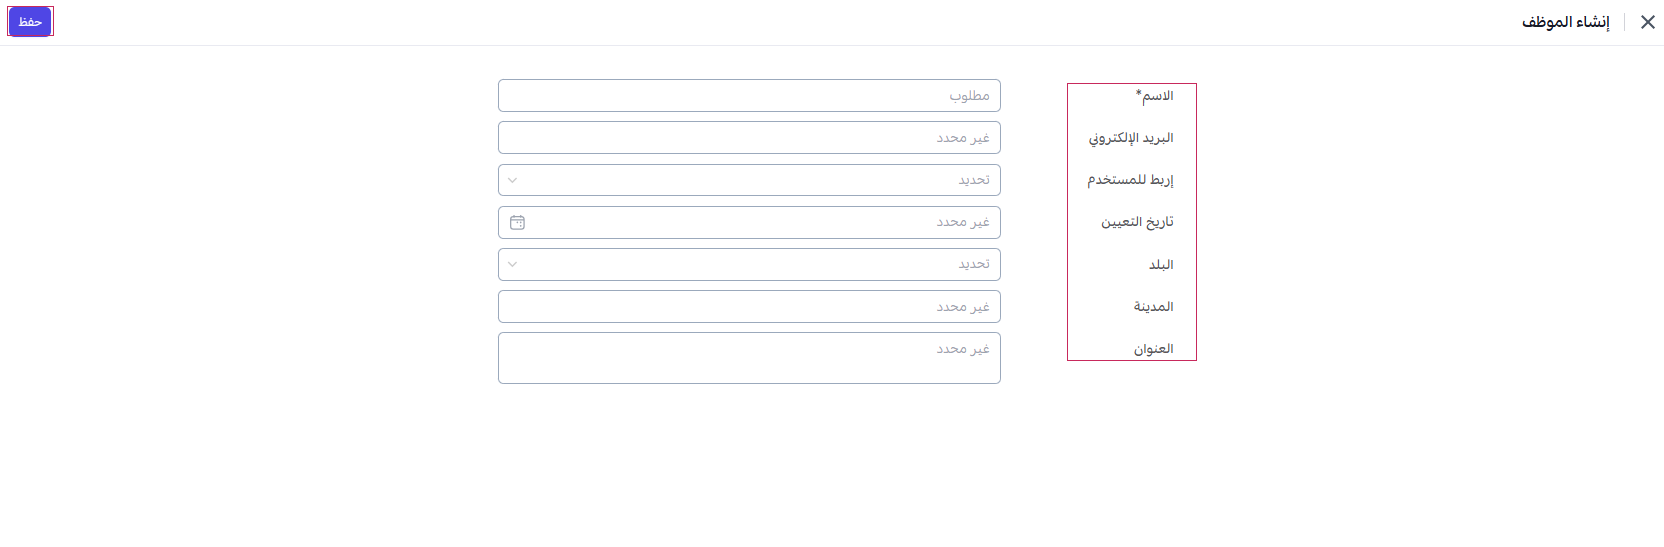The height and width of the screenshot is (547, 1664).
Task: Close the إنشاء الموظف dialog with X
Action: pos(1647,22)
